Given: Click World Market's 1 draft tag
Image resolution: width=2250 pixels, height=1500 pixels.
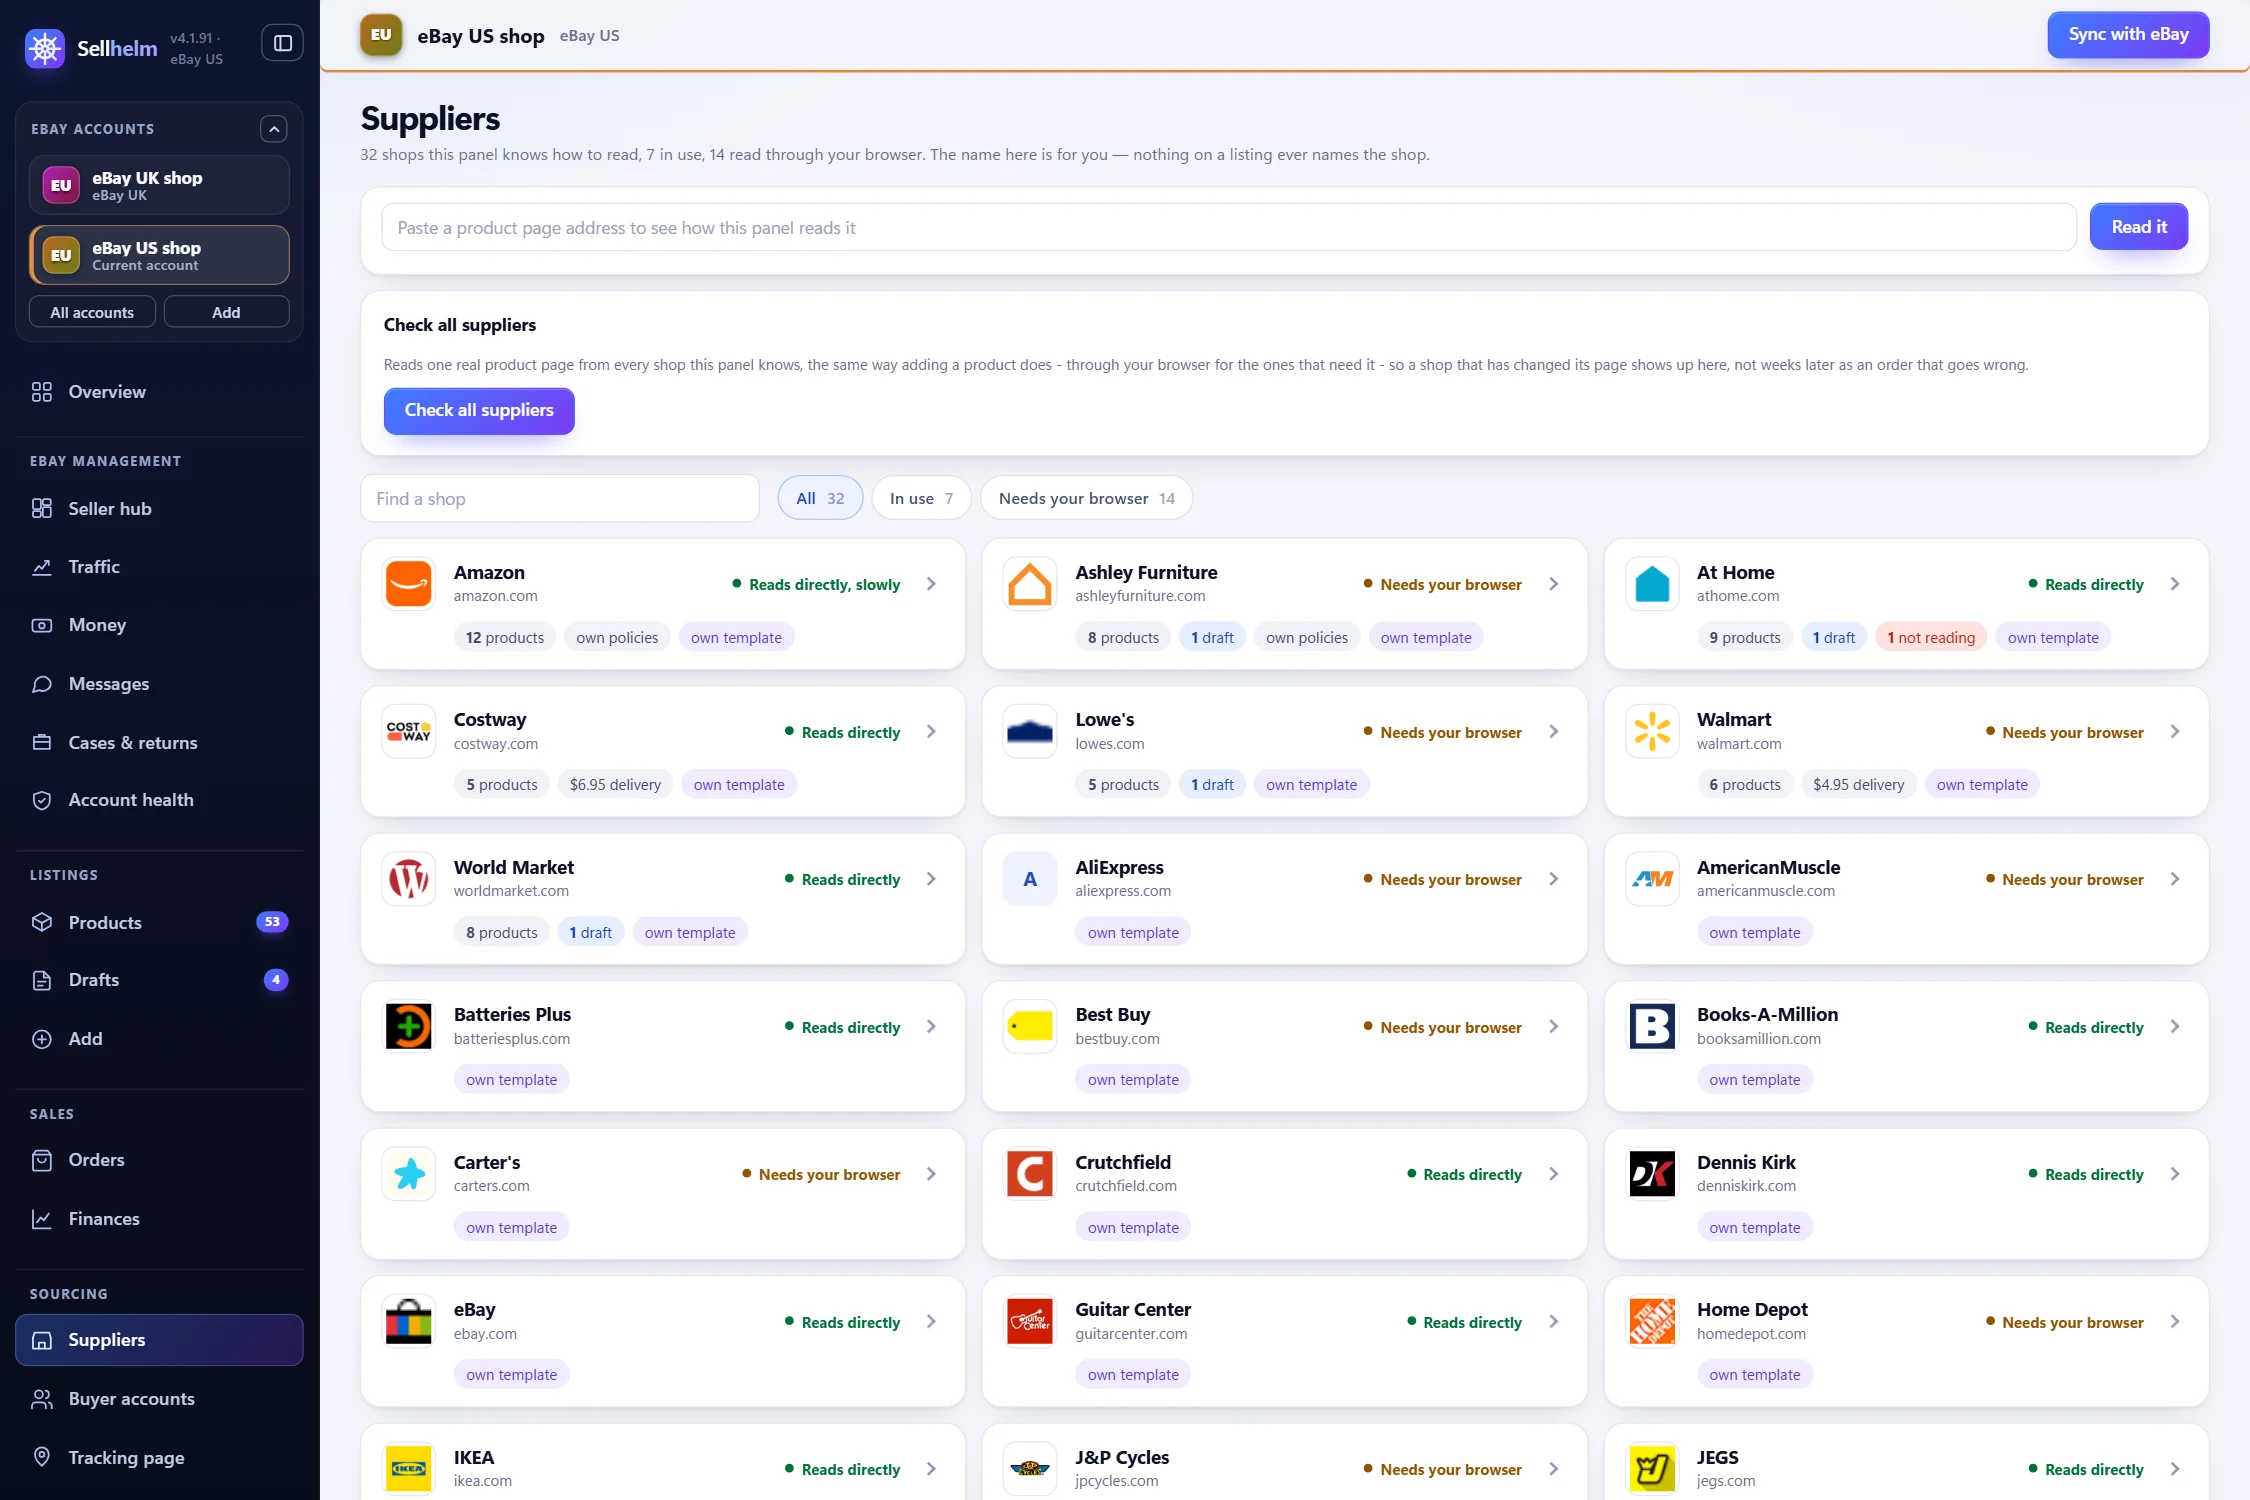Looking at the screenshot, I should (x=590, y=933).
